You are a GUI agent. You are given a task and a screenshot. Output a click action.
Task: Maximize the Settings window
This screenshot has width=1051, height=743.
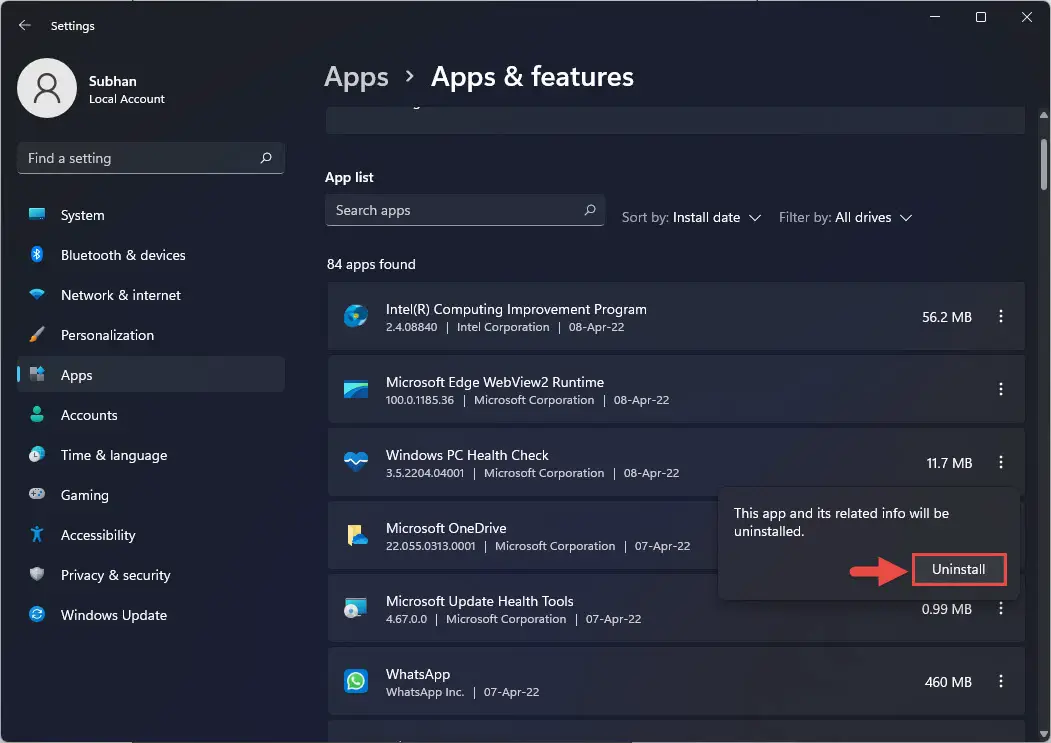[981, 17]
